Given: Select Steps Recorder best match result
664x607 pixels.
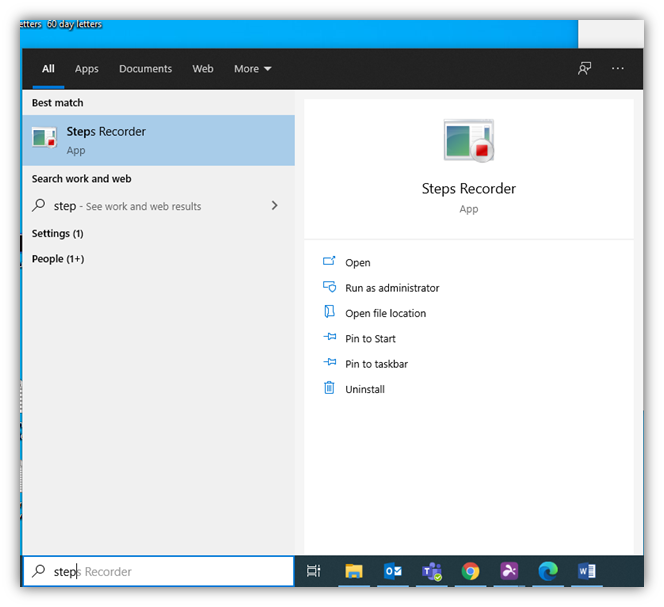Looking at the screenshot, I should tap(159, 140).
